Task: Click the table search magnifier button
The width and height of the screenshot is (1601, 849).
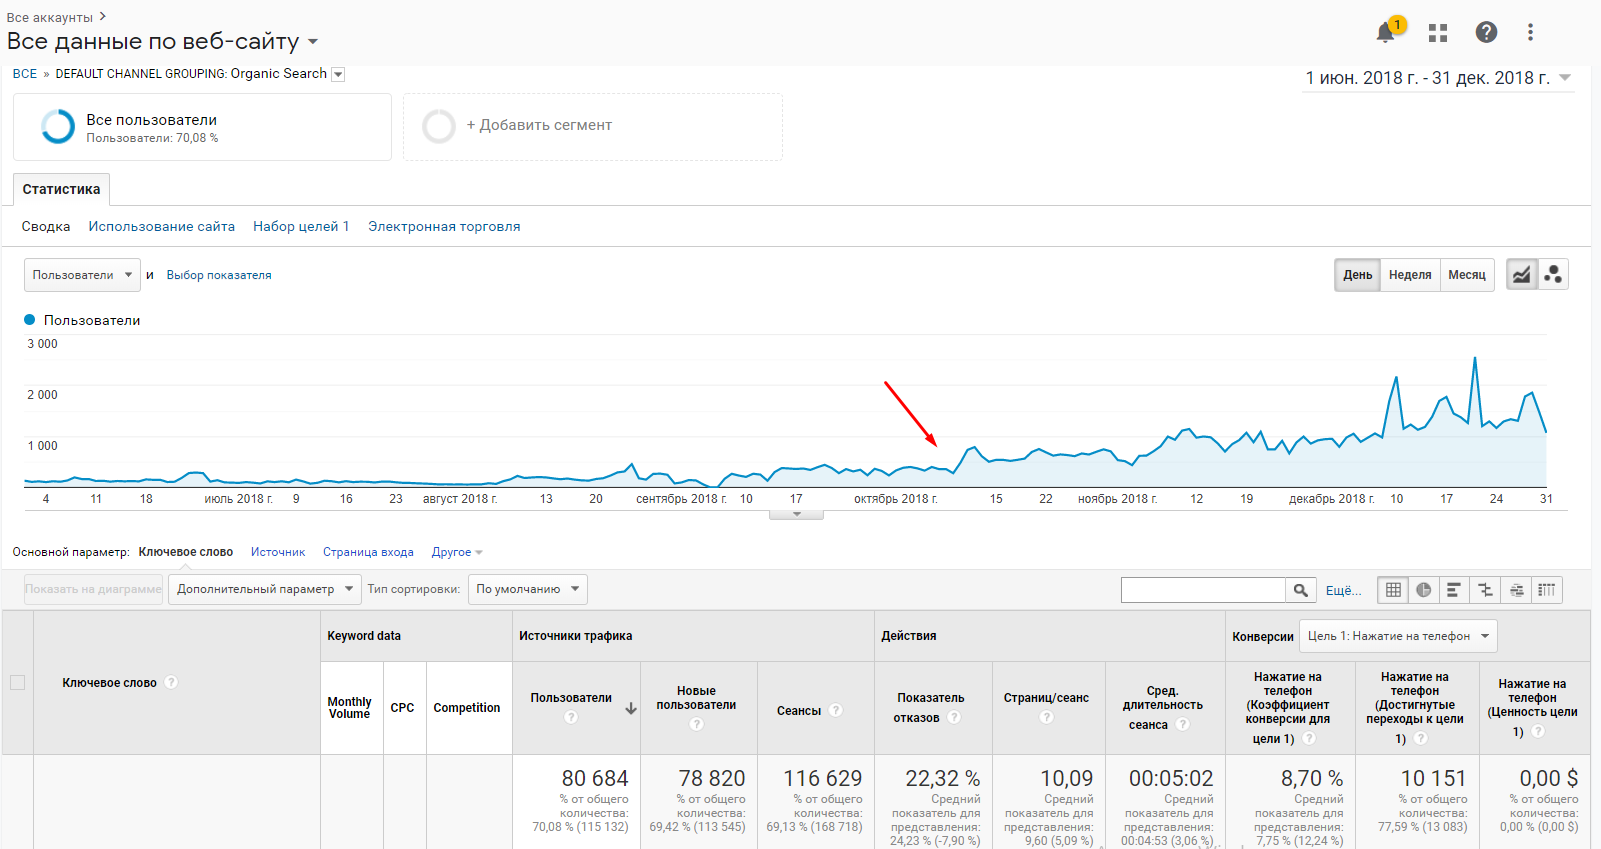Action: (1300, 590)
